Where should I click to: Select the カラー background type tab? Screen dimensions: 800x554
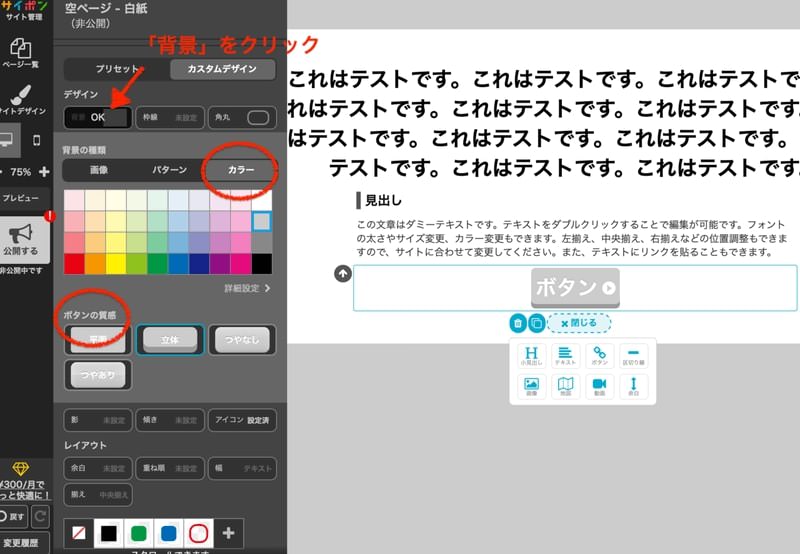click(x=241, y=170)
